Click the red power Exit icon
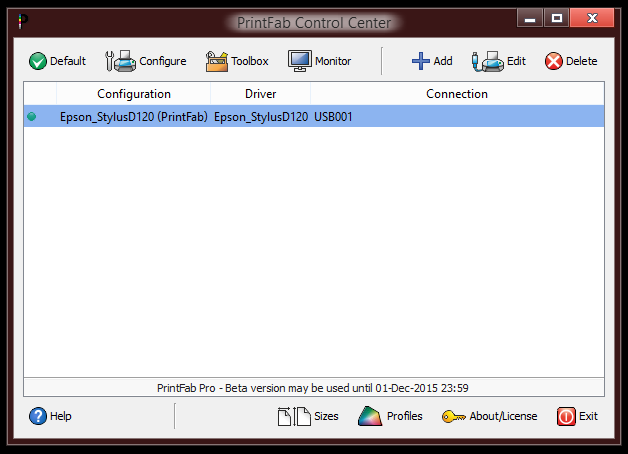This screenshot has height=454, width=628. (566, 416)
